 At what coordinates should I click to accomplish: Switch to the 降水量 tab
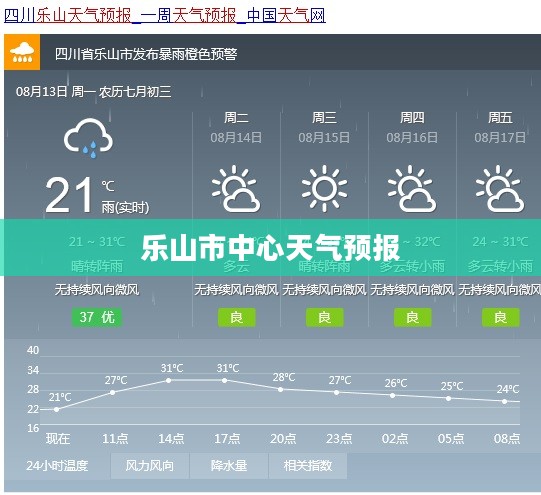(x=229, y=466)
